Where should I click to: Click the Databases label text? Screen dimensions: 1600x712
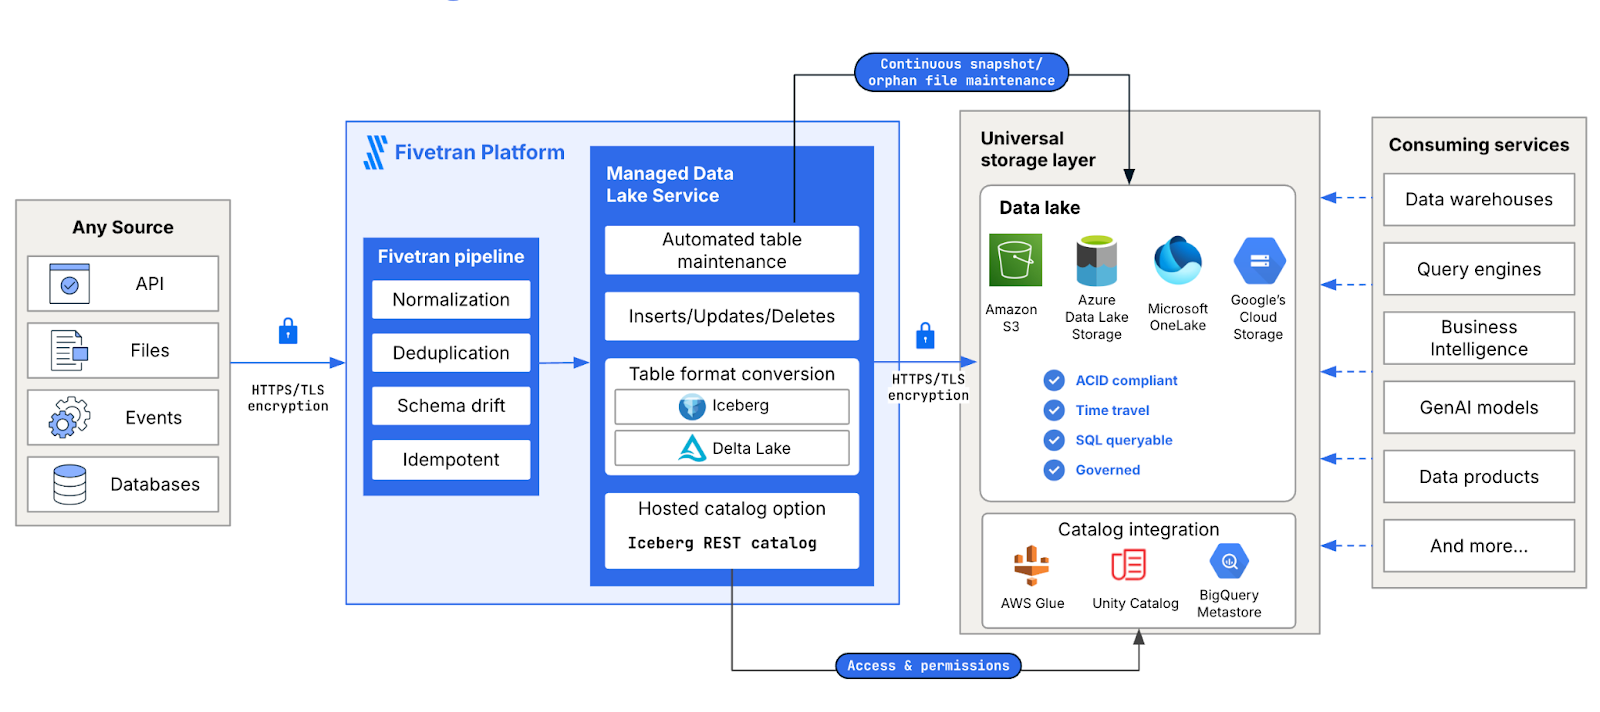point(155,484)
